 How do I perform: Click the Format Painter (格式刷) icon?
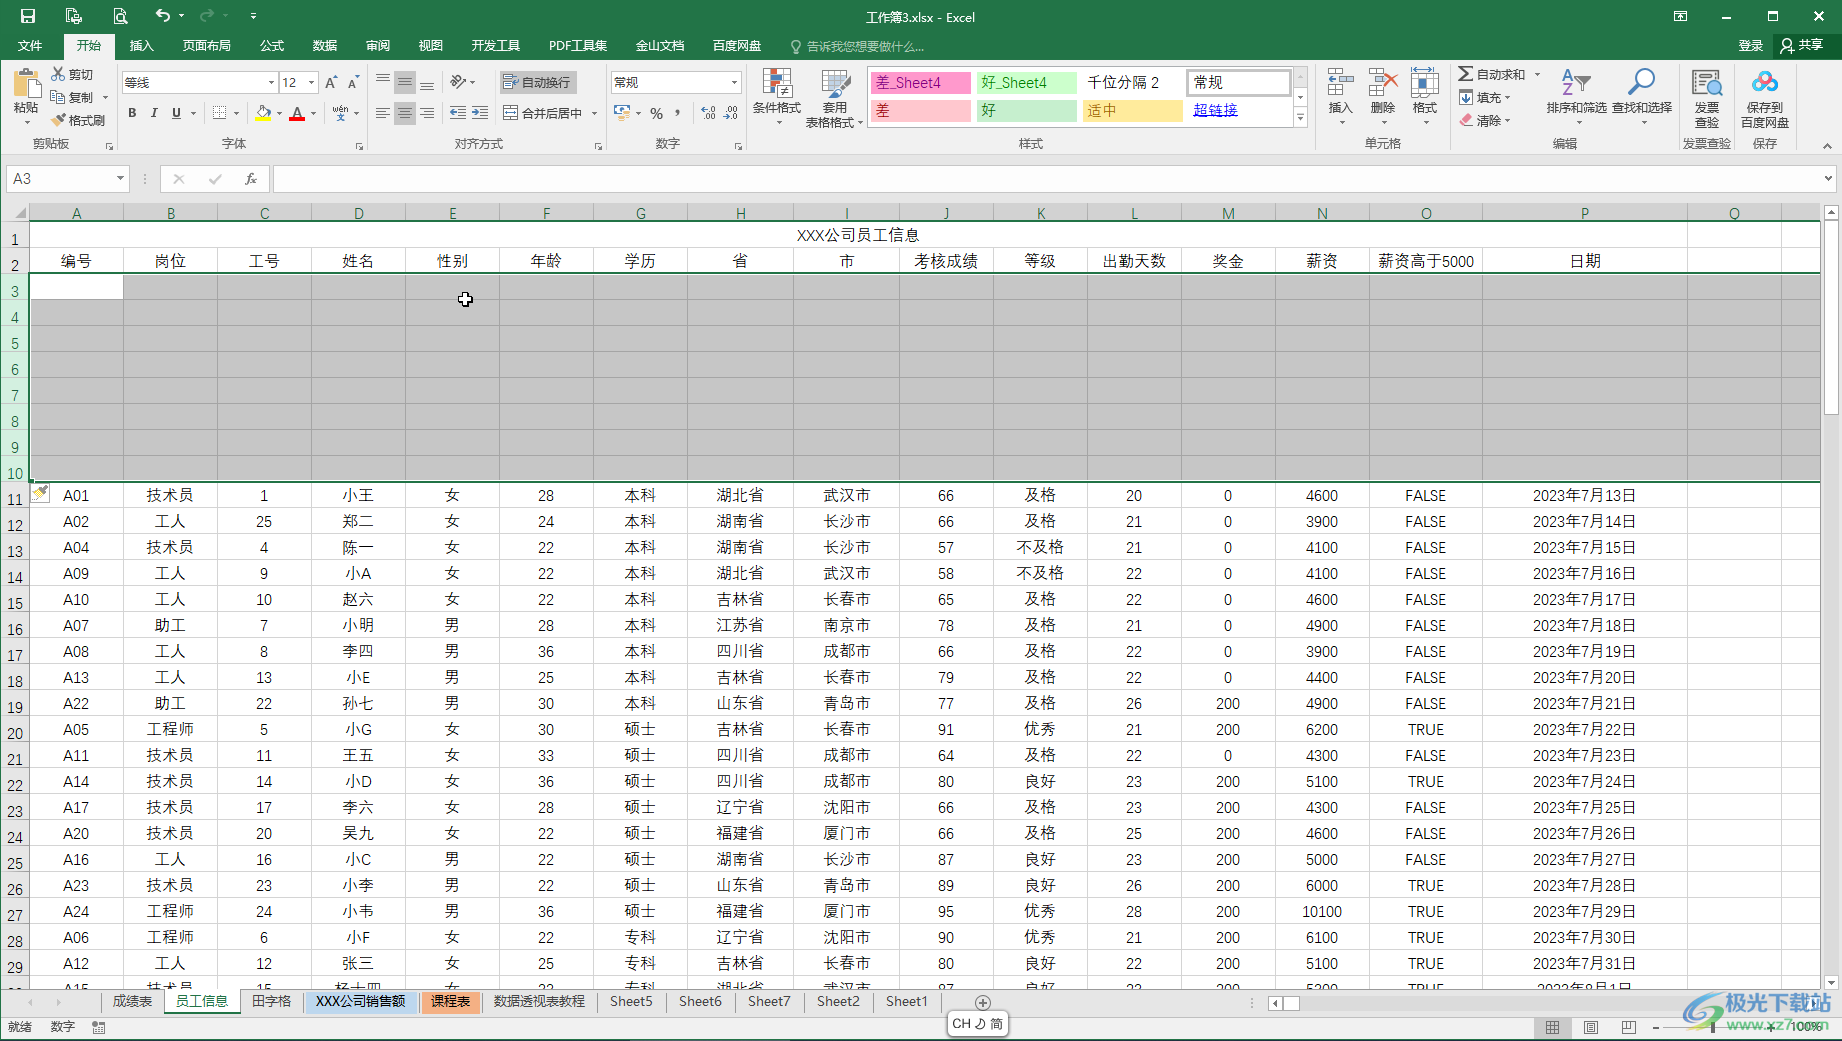point(59,120)
